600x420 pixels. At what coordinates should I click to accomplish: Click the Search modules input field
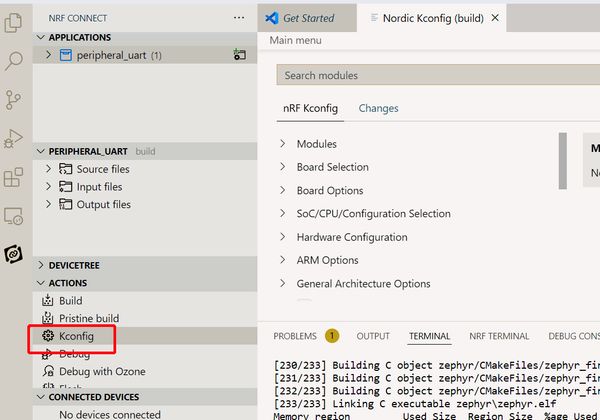[x=438, y=75]
